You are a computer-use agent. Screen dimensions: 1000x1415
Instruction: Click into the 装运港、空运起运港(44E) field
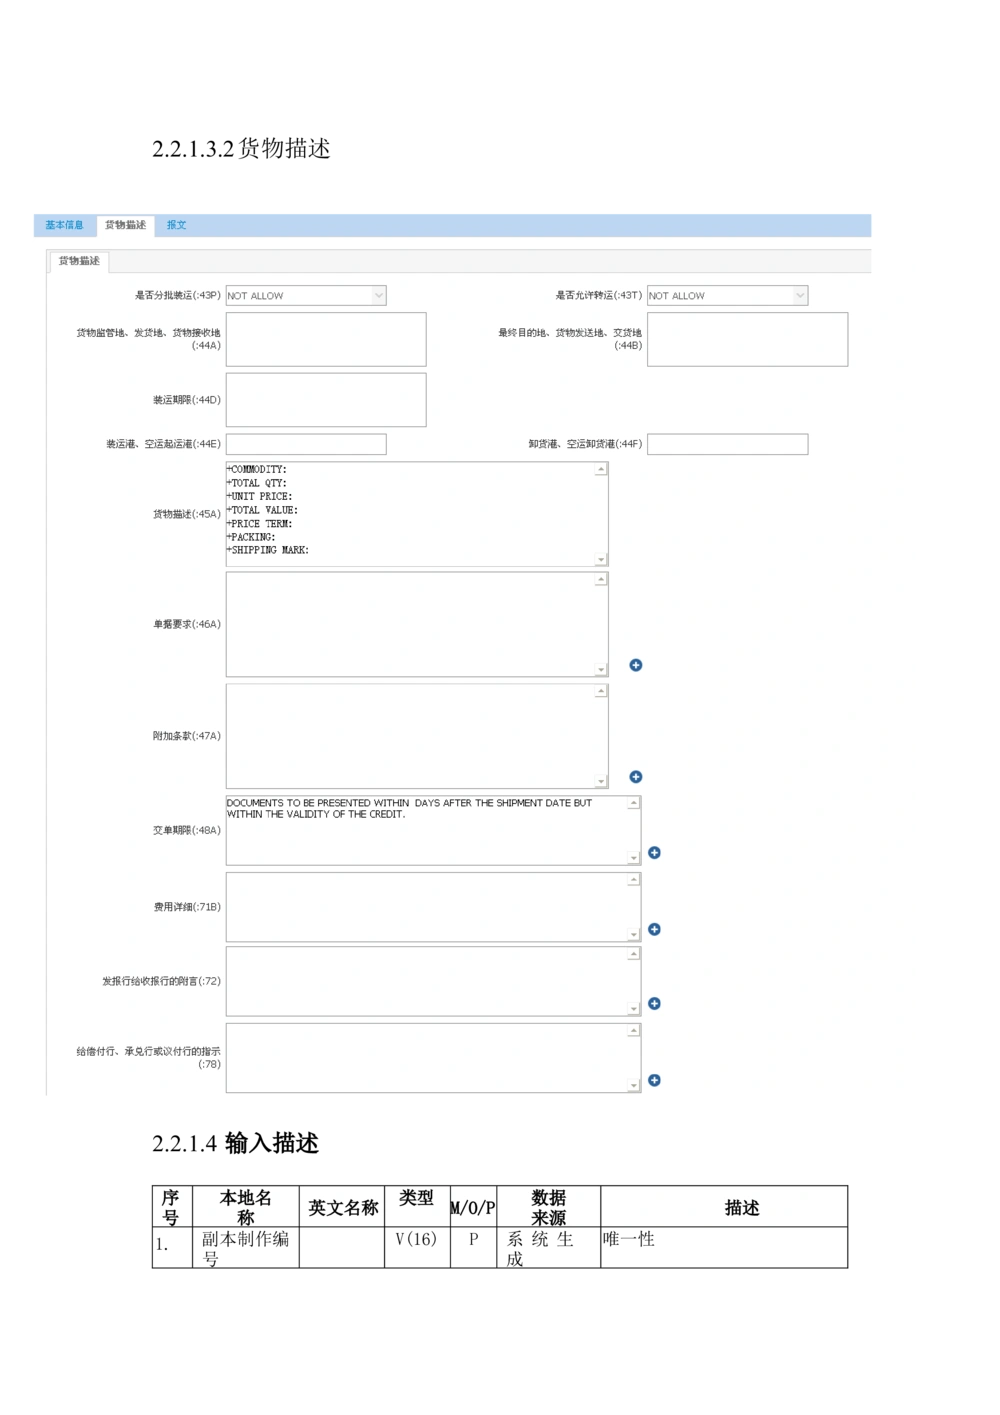coord(306,443)
